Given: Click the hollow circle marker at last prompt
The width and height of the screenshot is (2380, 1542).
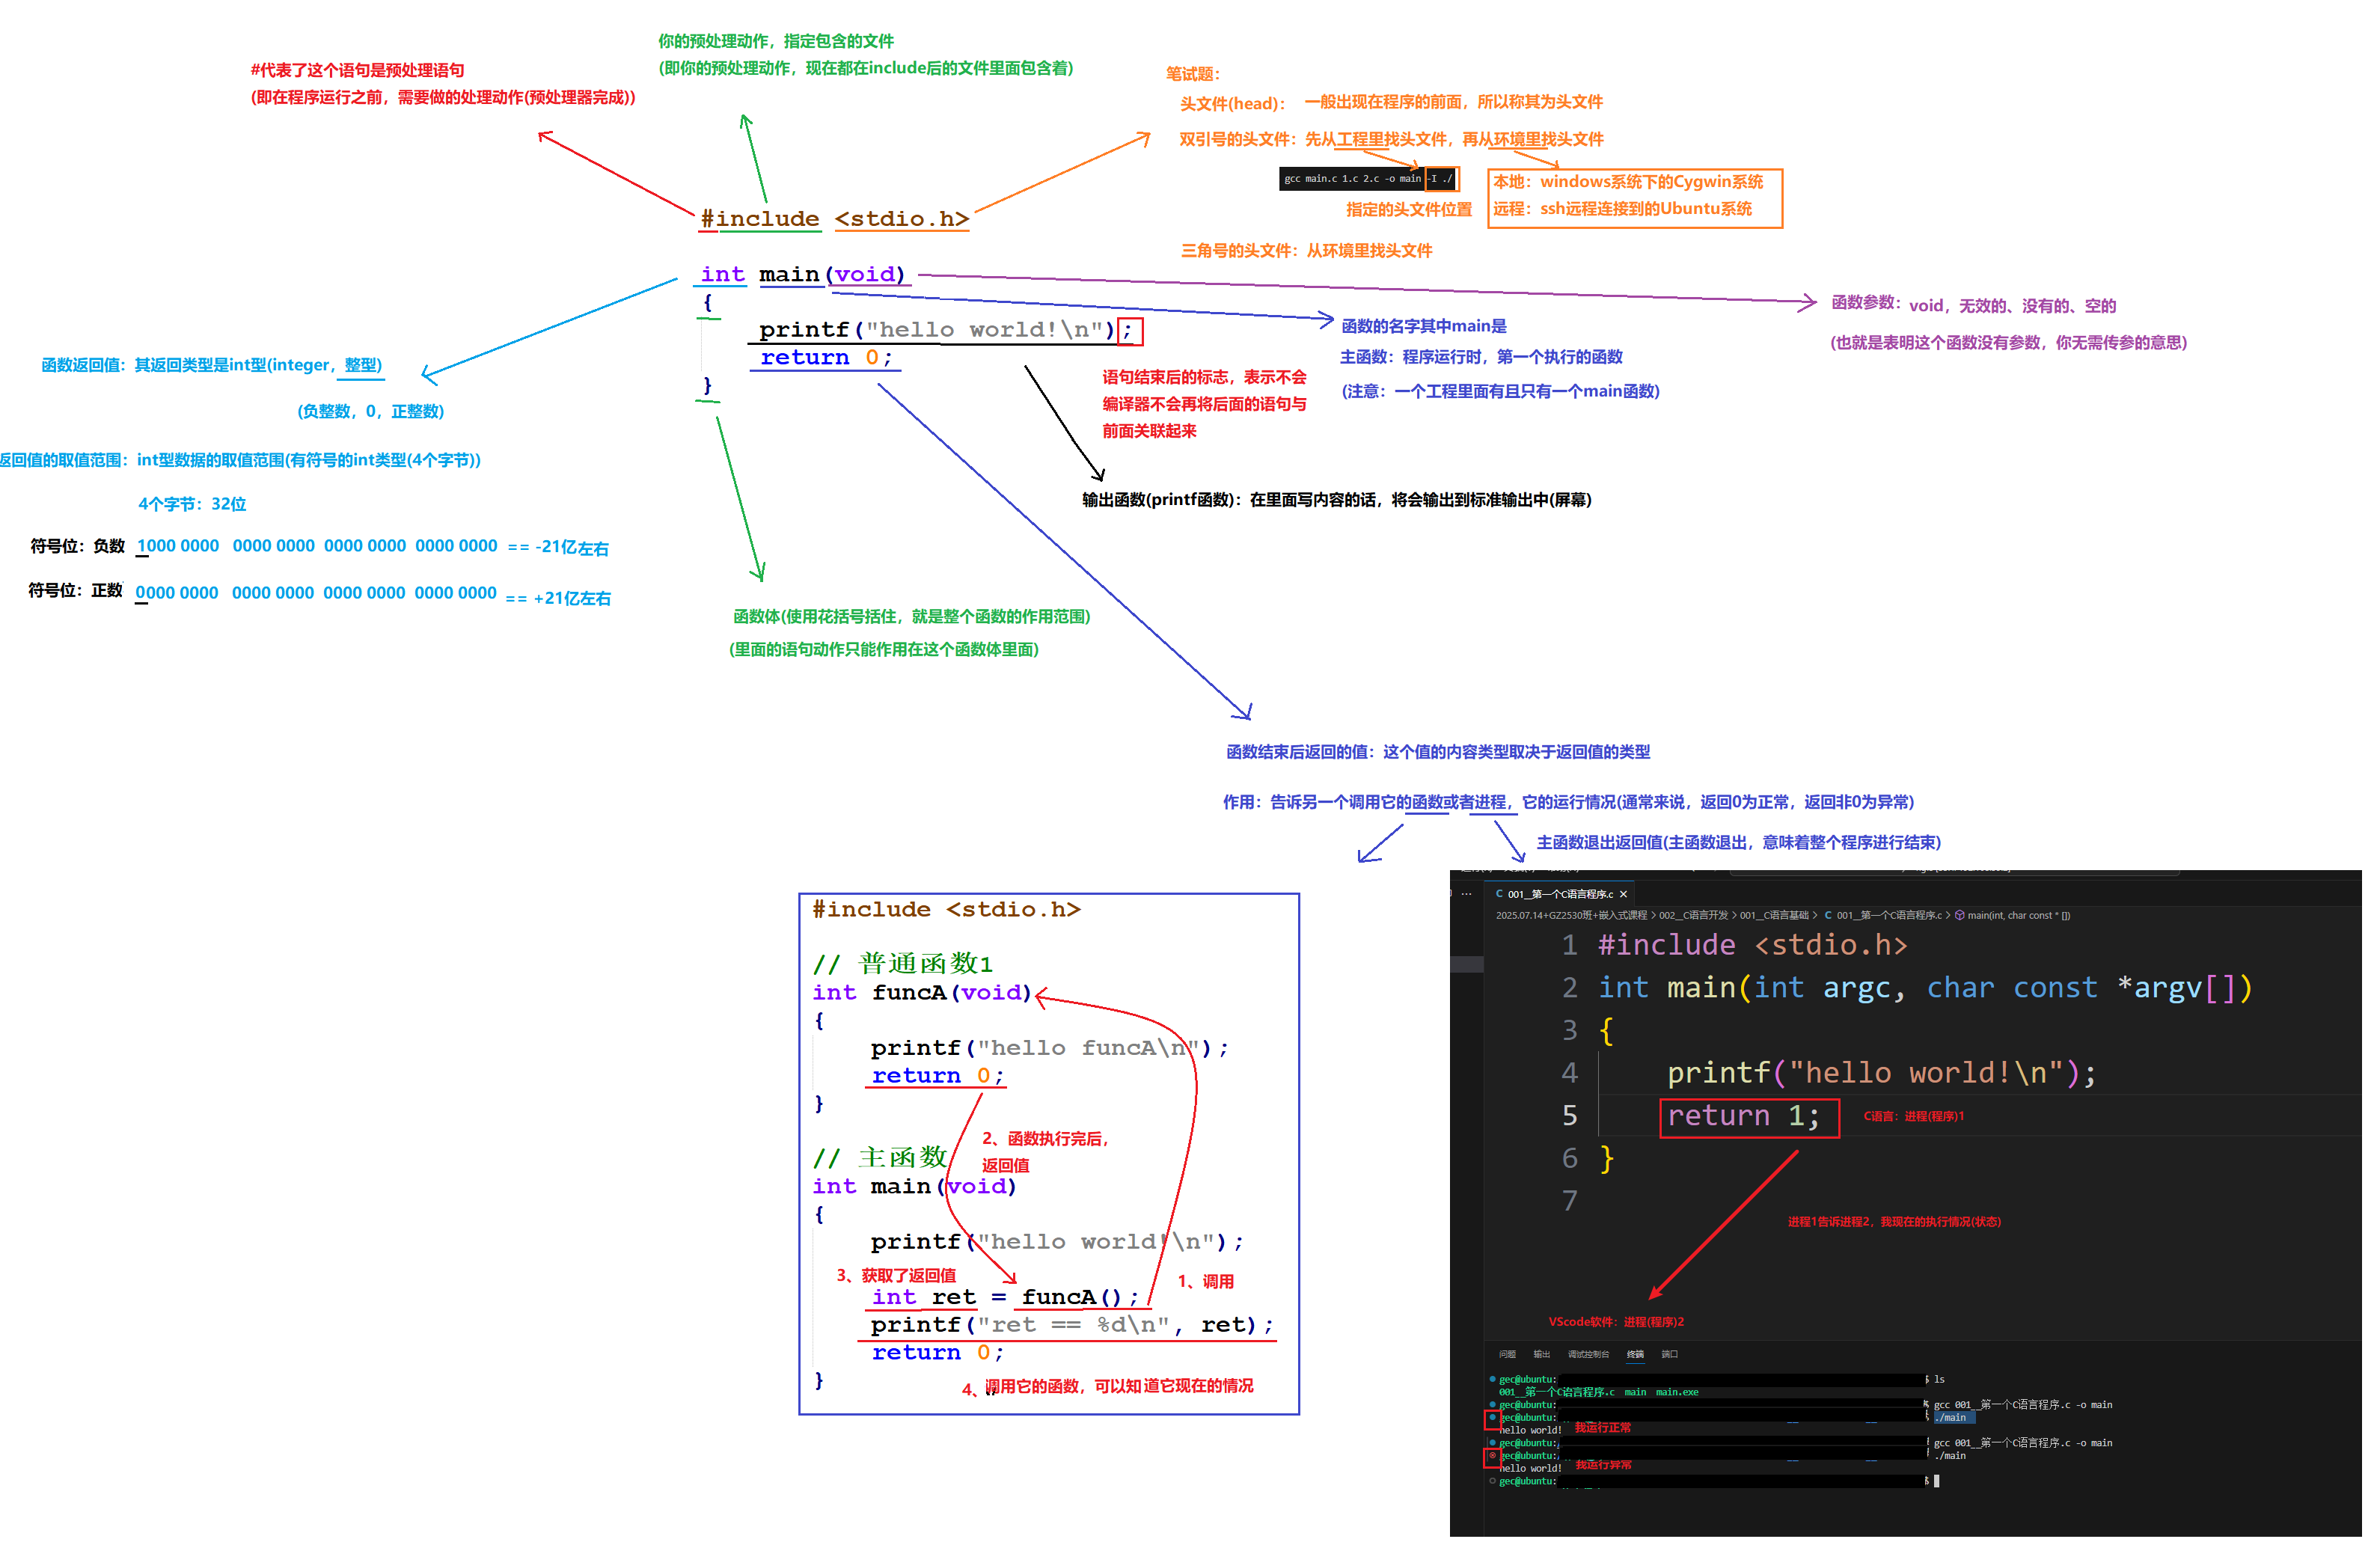Looking at the screenshot, I should (1492, 1481).
